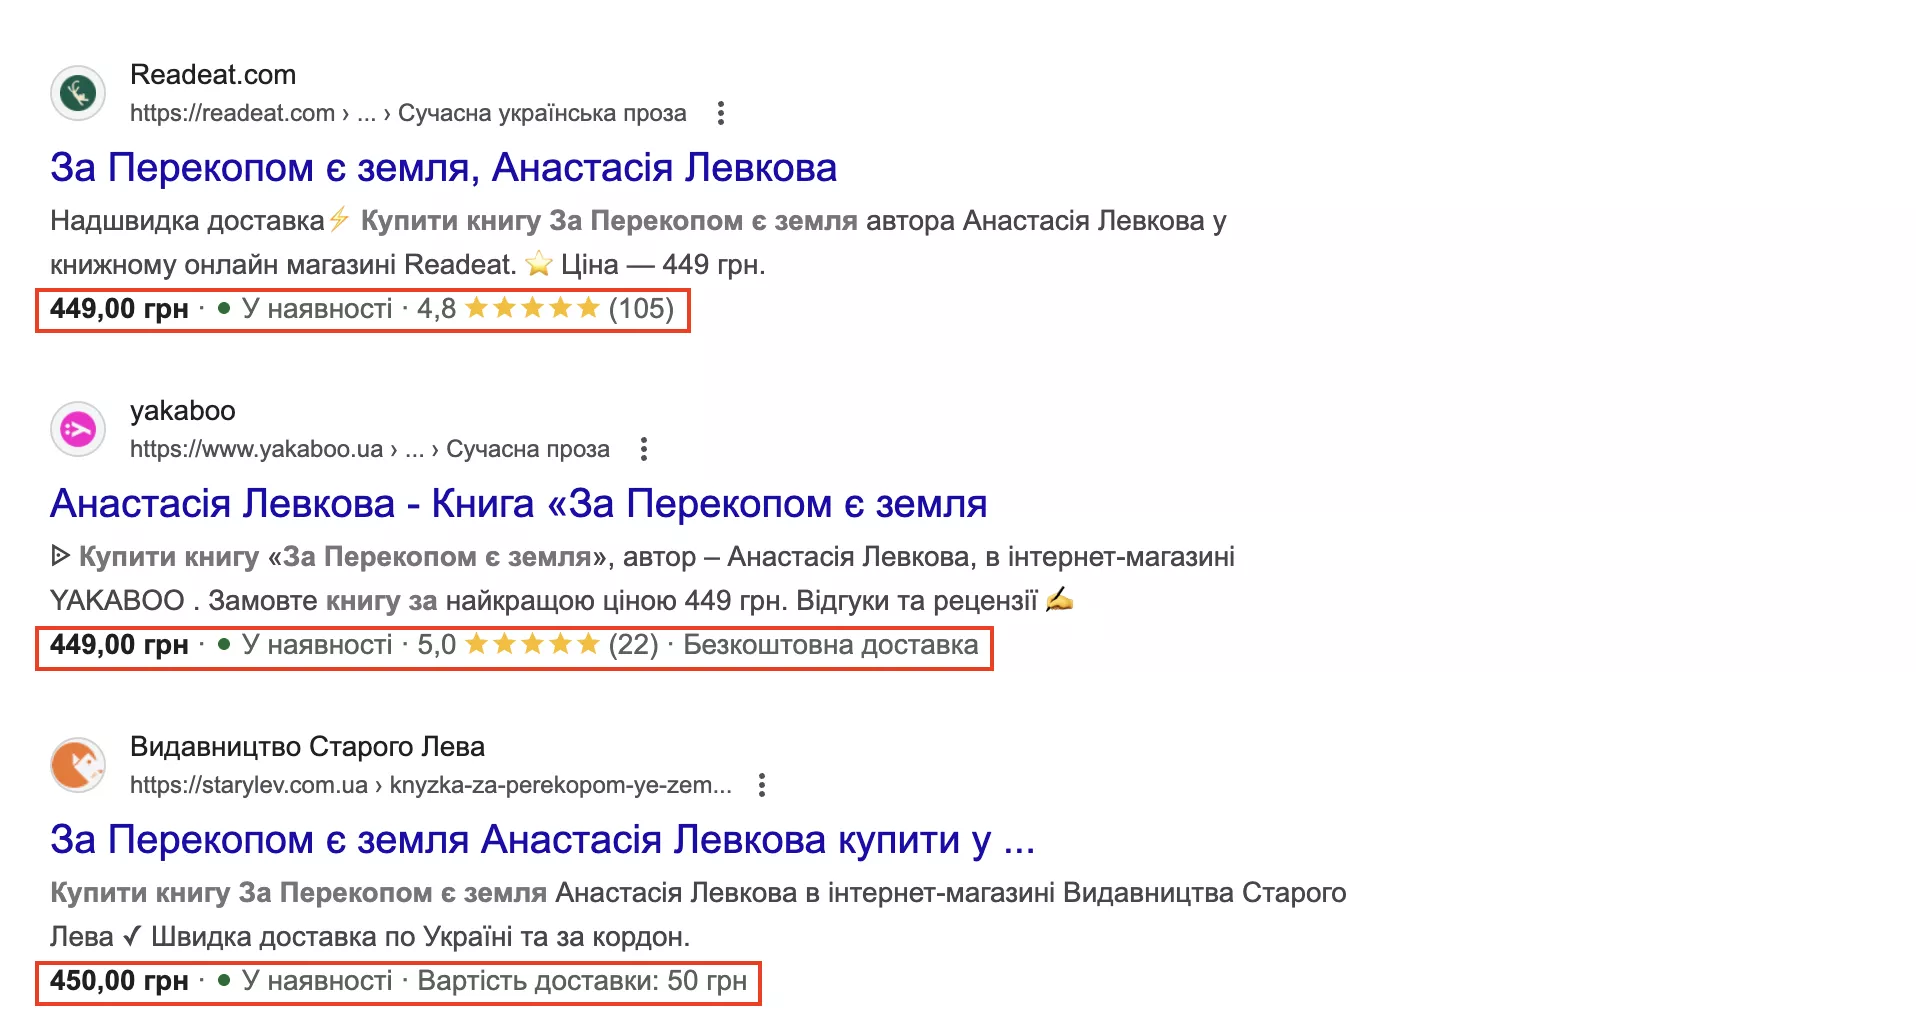Image resolution: width=1916 pixels, height=1022 pixels.
Task: Click the yakaboo site name
Action: point(183,411)
